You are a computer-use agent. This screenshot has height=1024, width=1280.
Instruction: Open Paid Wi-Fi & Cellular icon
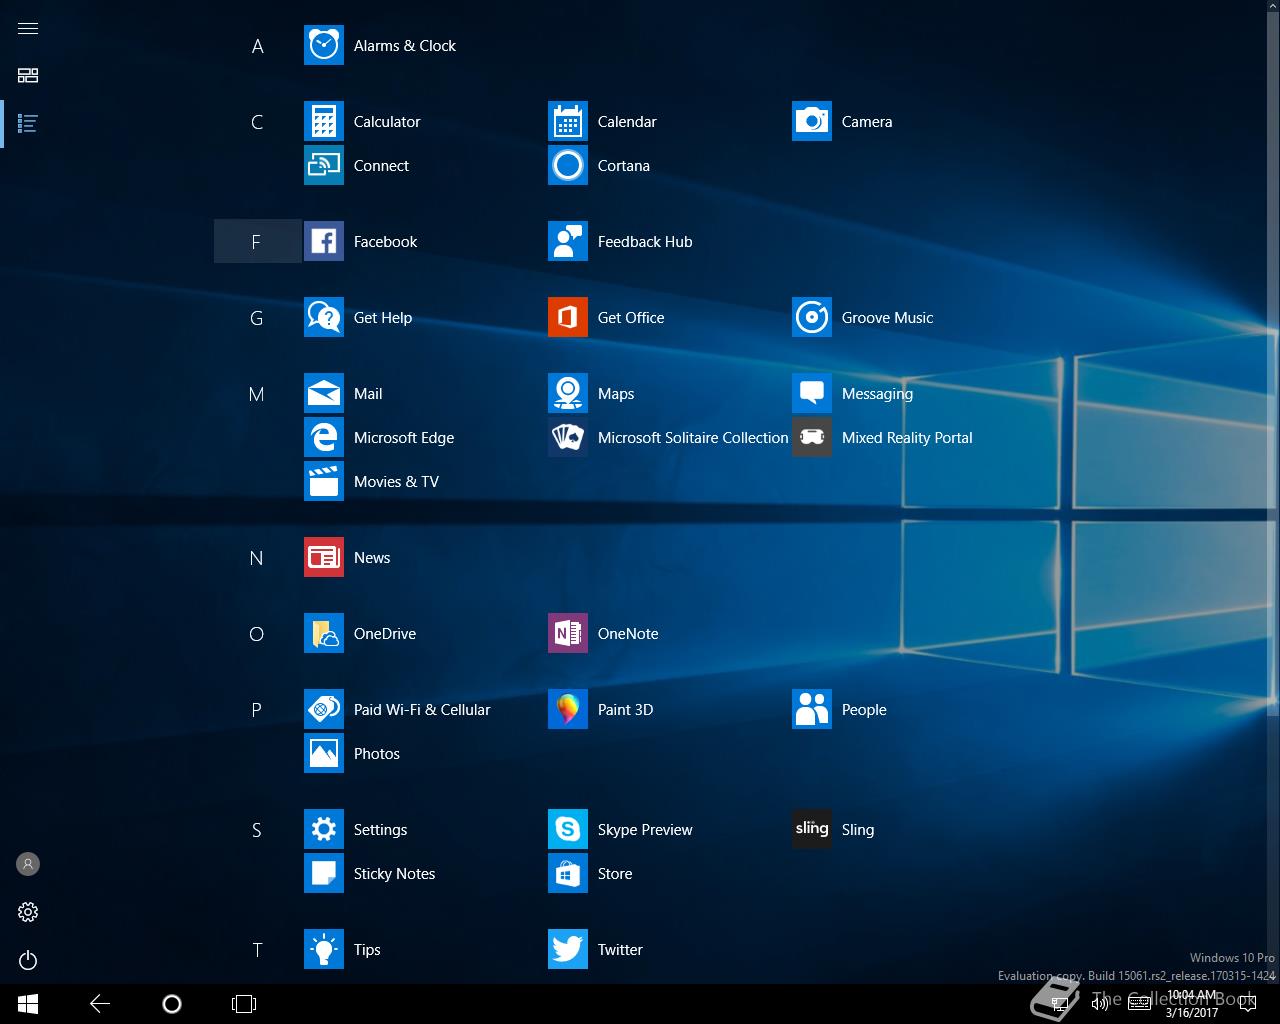click(324, 710)
